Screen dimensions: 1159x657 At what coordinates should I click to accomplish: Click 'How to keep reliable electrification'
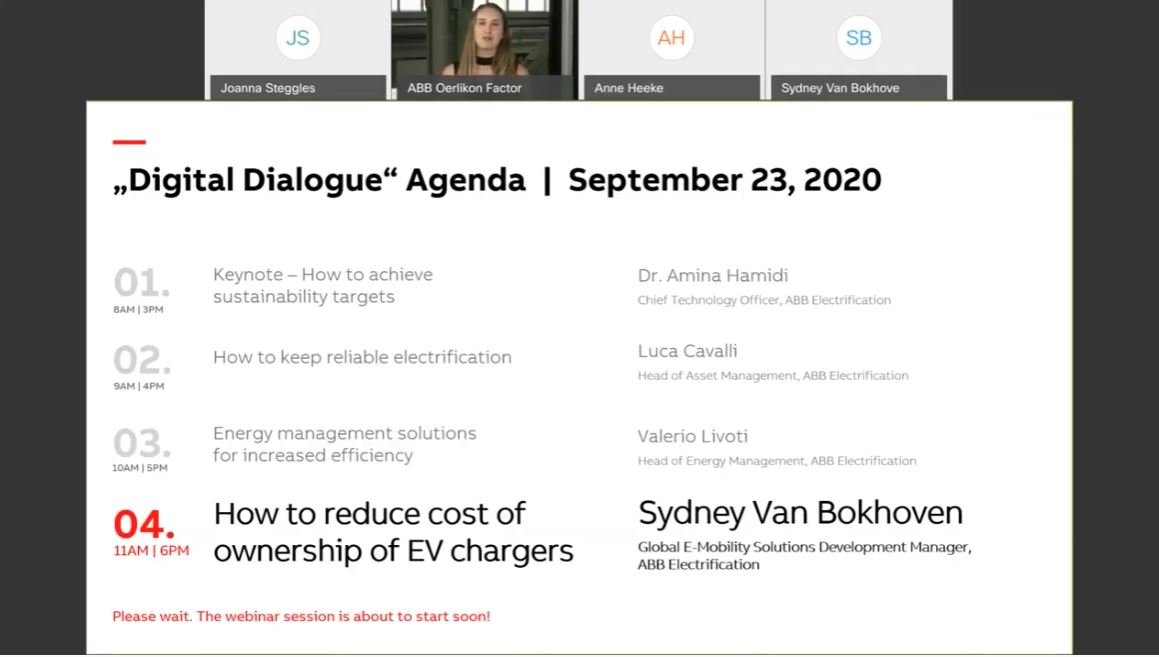tap(362, 357)
